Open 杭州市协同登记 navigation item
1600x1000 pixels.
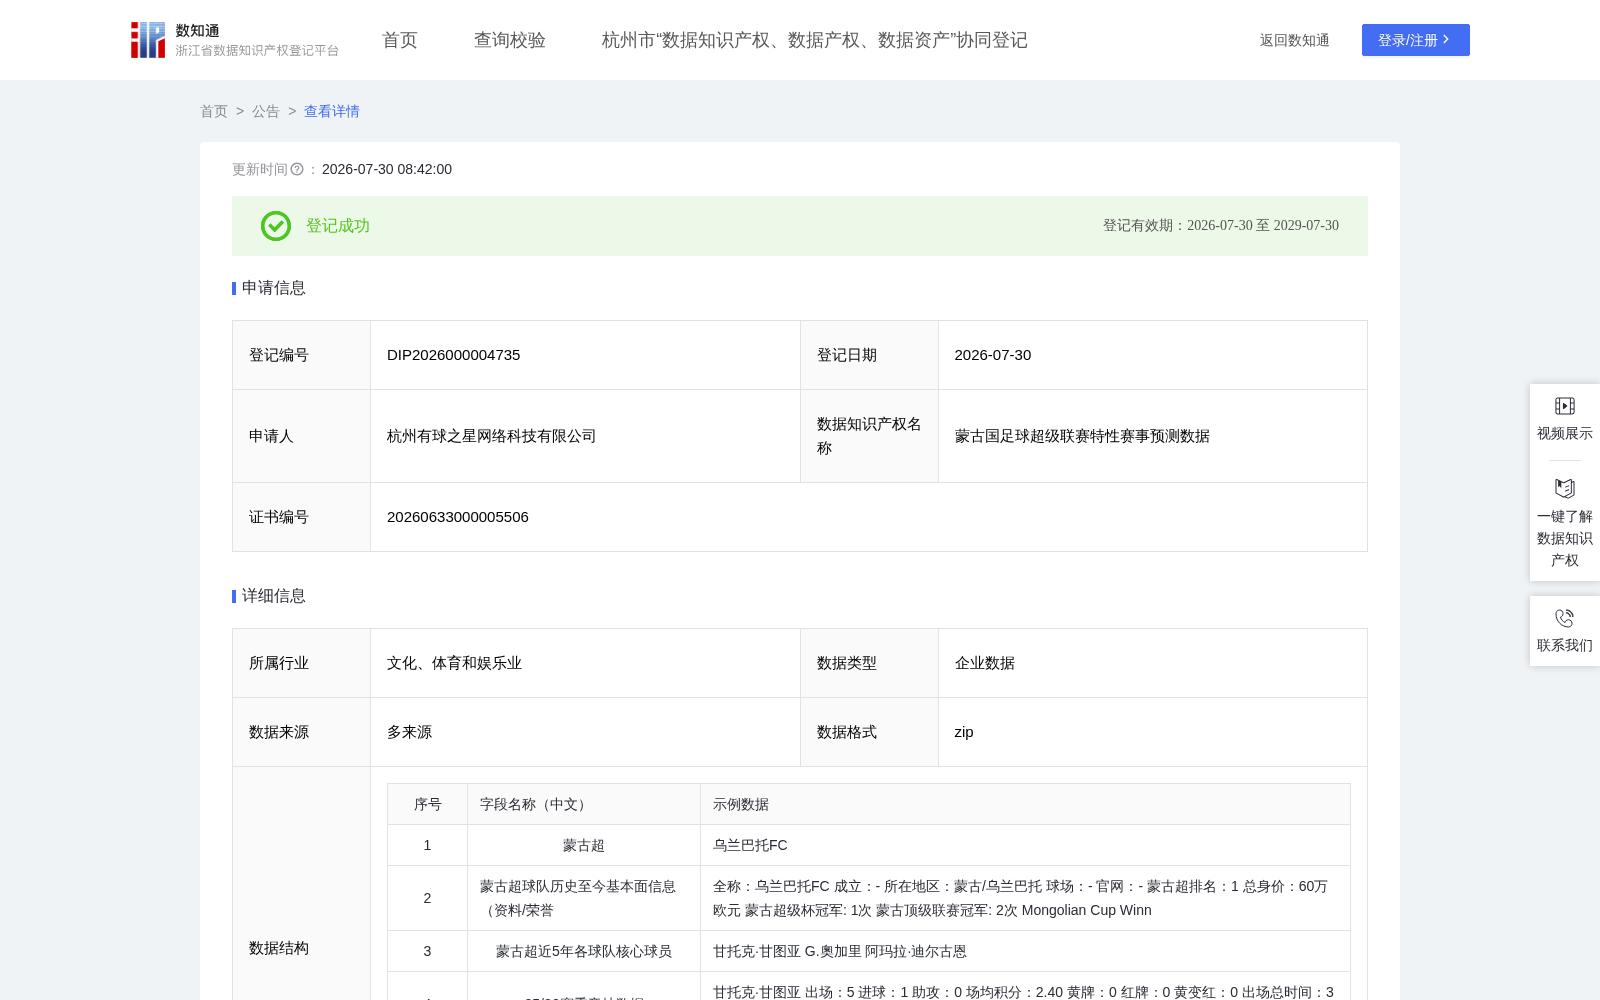(815, 40)
